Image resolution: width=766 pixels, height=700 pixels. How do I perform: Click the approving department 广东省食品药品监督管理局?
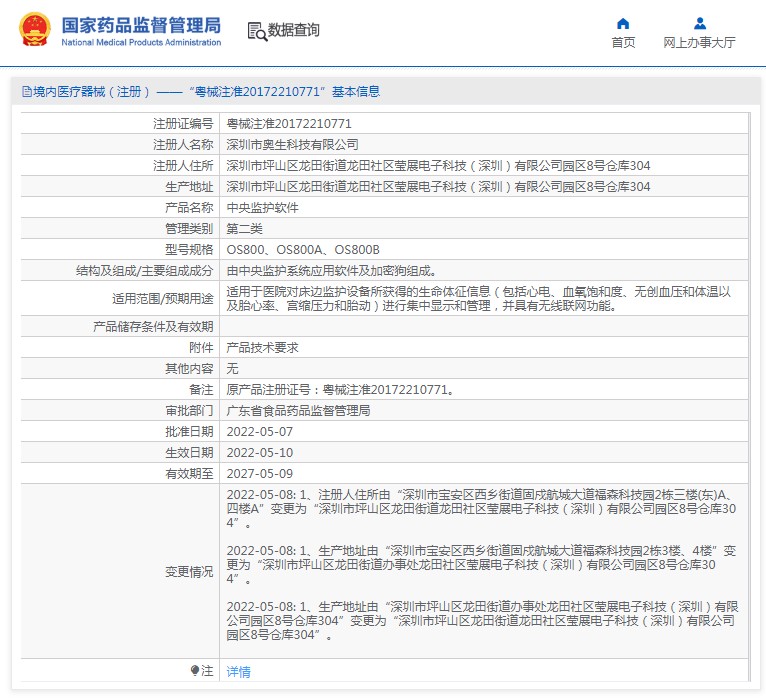(x=298, y=411)
